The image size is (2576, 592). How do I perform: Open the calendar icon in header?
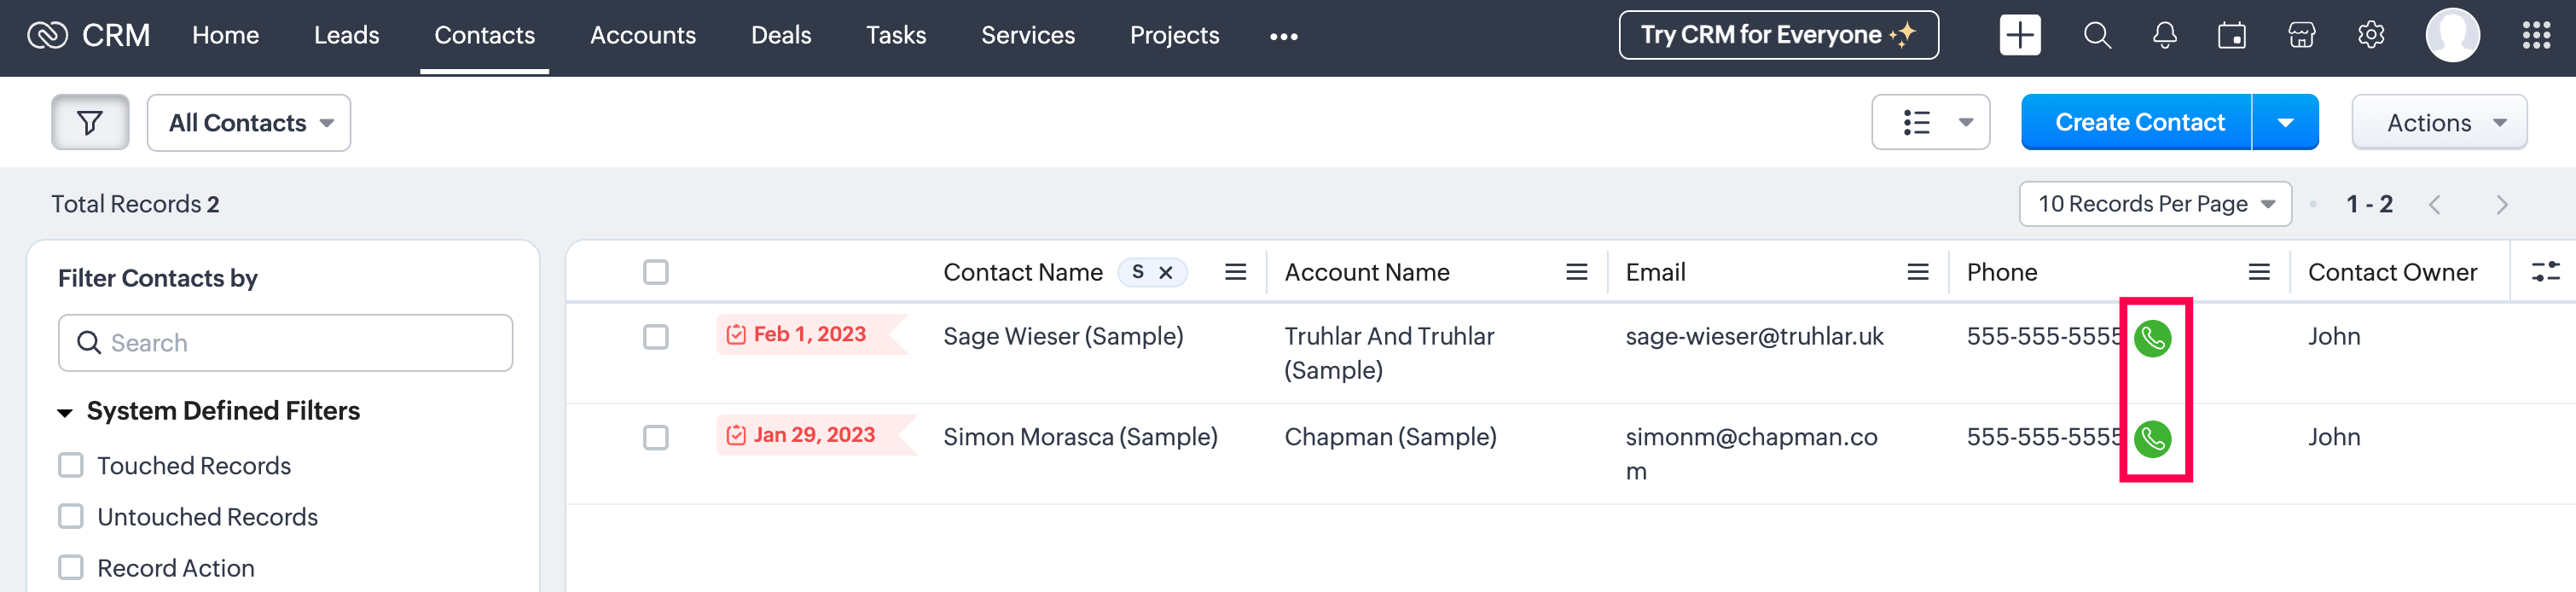2231,36
